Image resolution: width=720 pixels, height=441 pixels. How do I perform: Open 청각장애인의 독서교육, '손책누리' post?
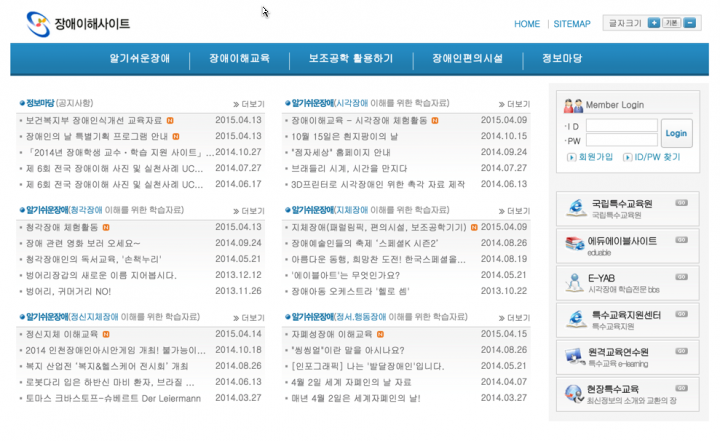coord(94,260)
